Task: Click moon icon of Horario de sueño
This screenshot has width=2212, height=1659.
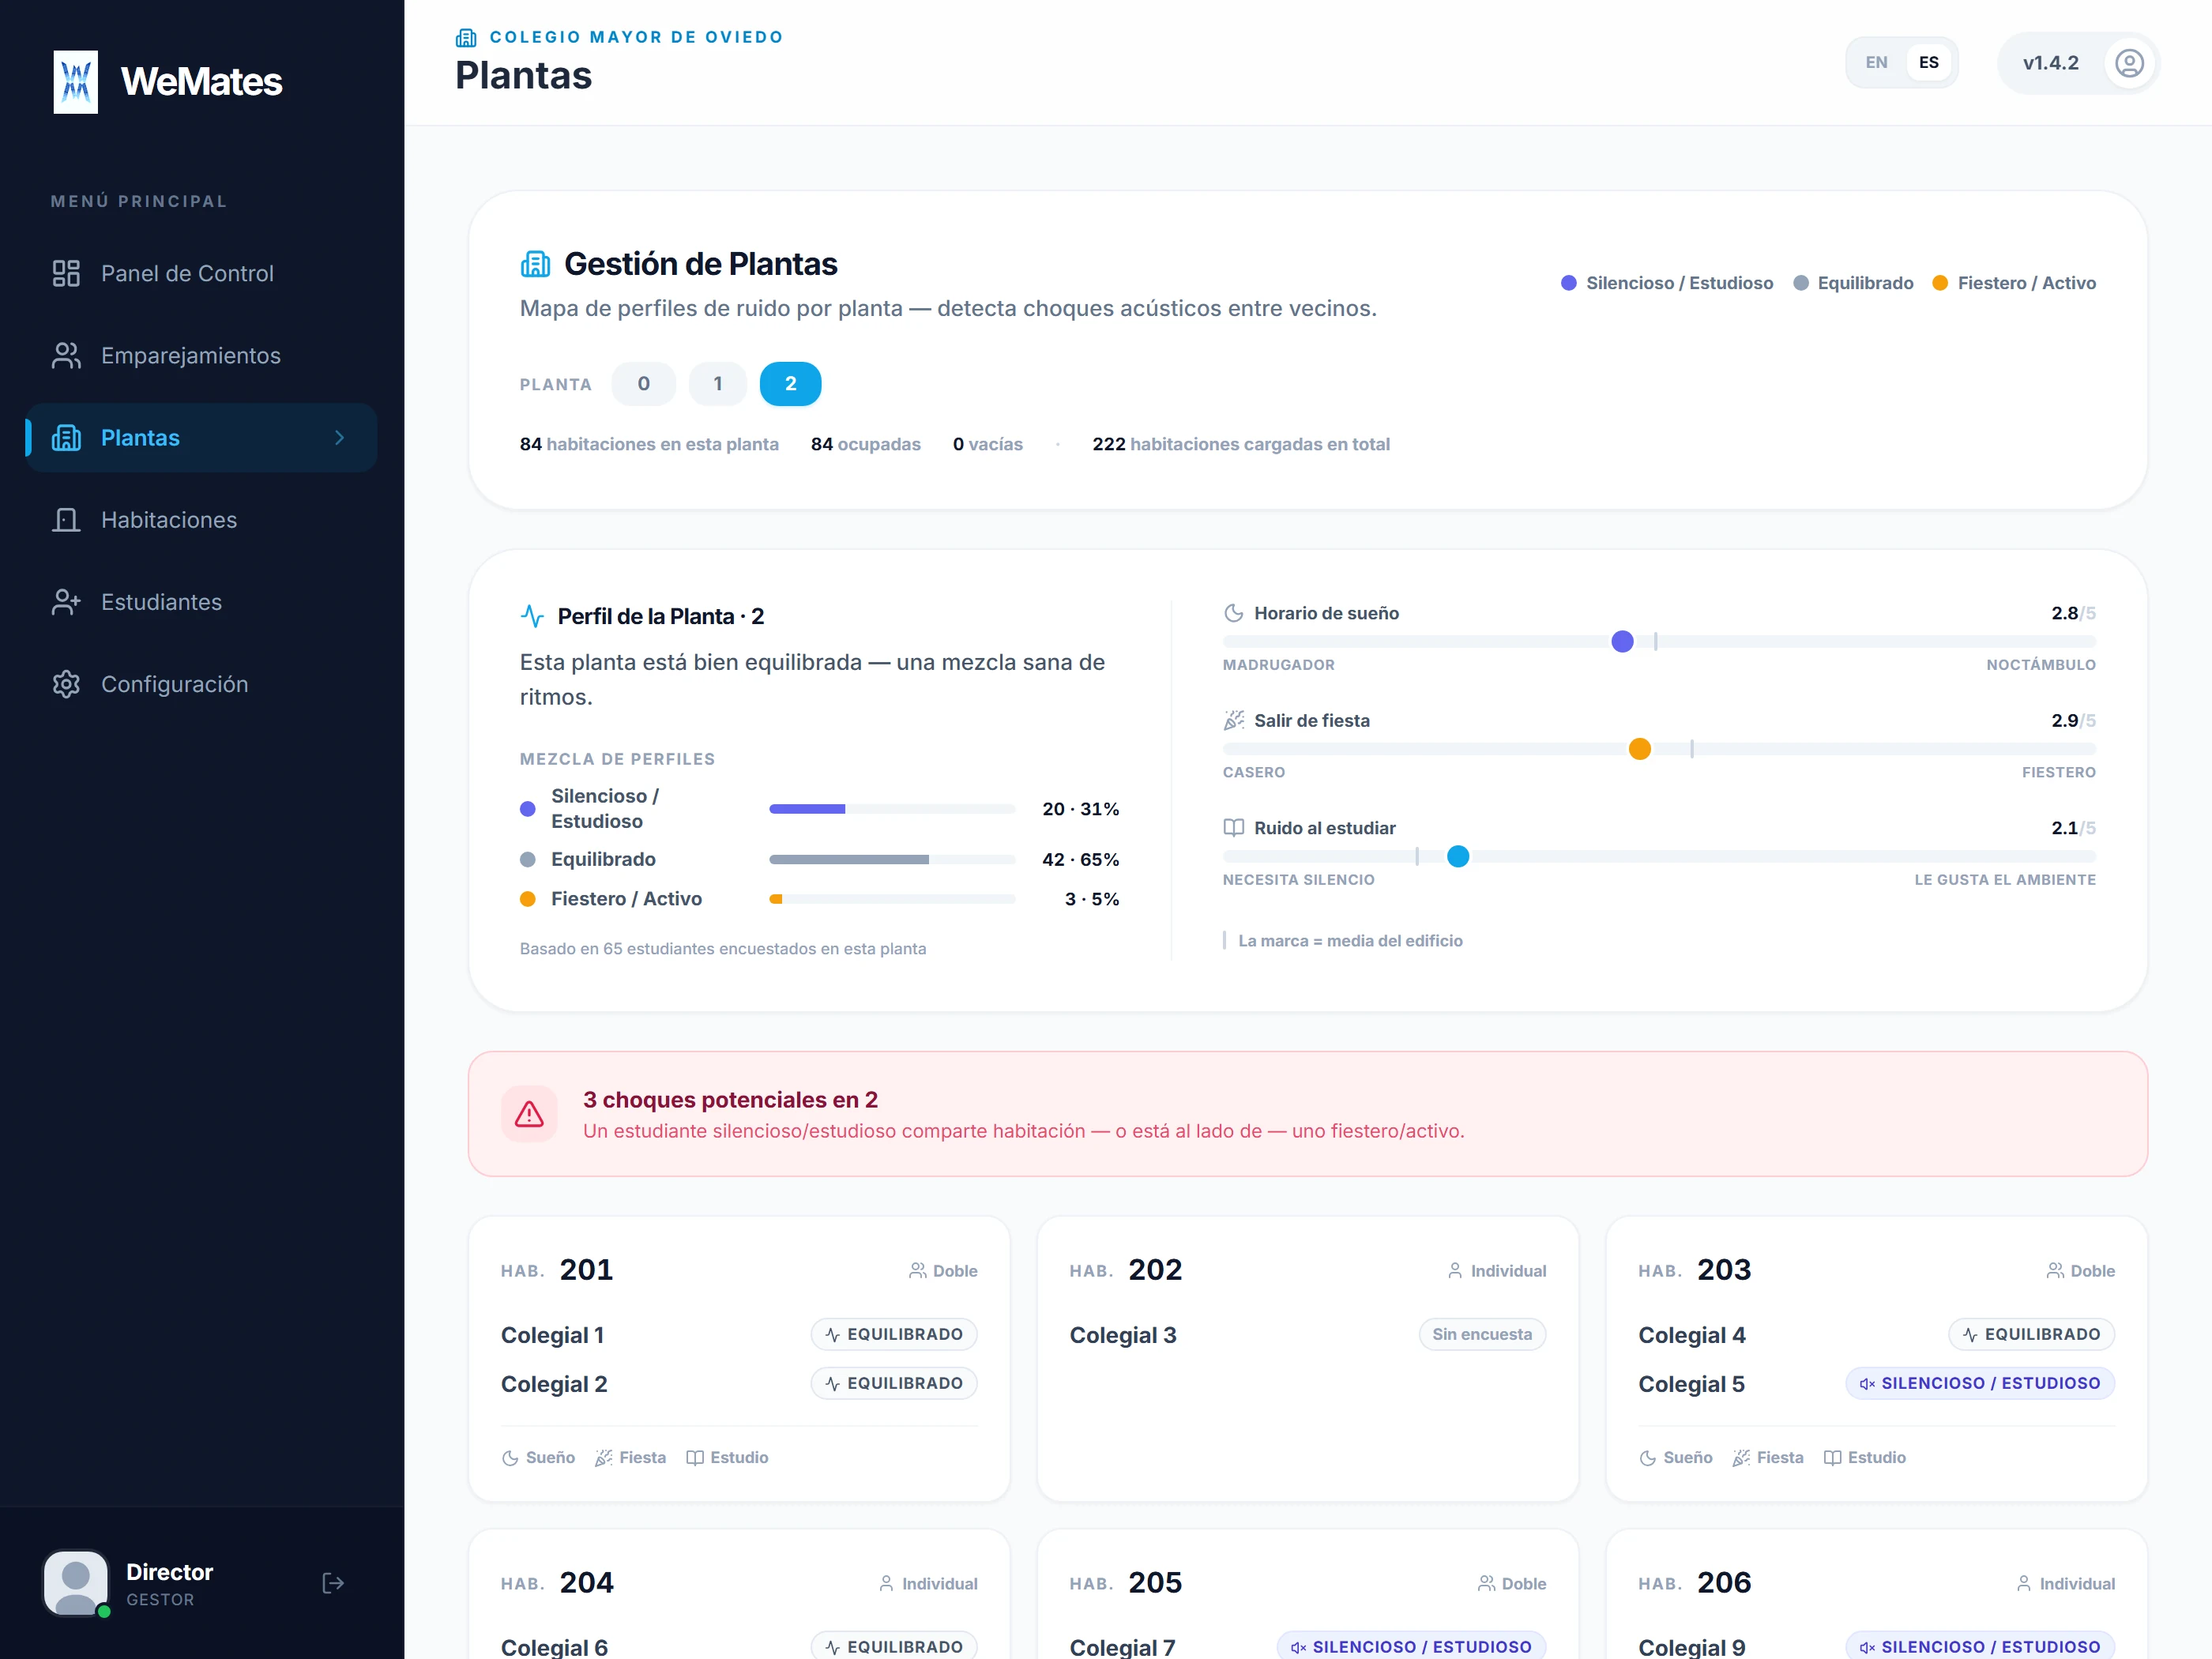Action: point(1234,613)
